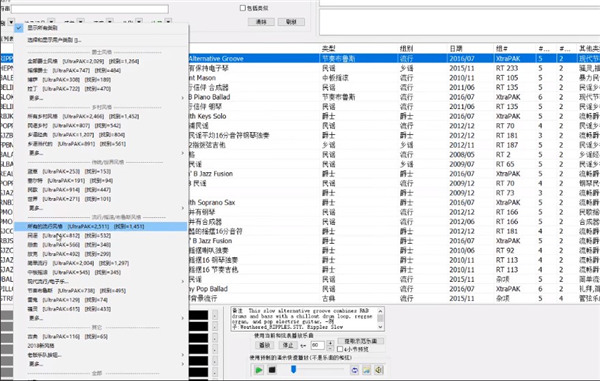Select menu entry with UltraPAK=615
This screenshot has height=381, width=600.
[x=101, y=309]
